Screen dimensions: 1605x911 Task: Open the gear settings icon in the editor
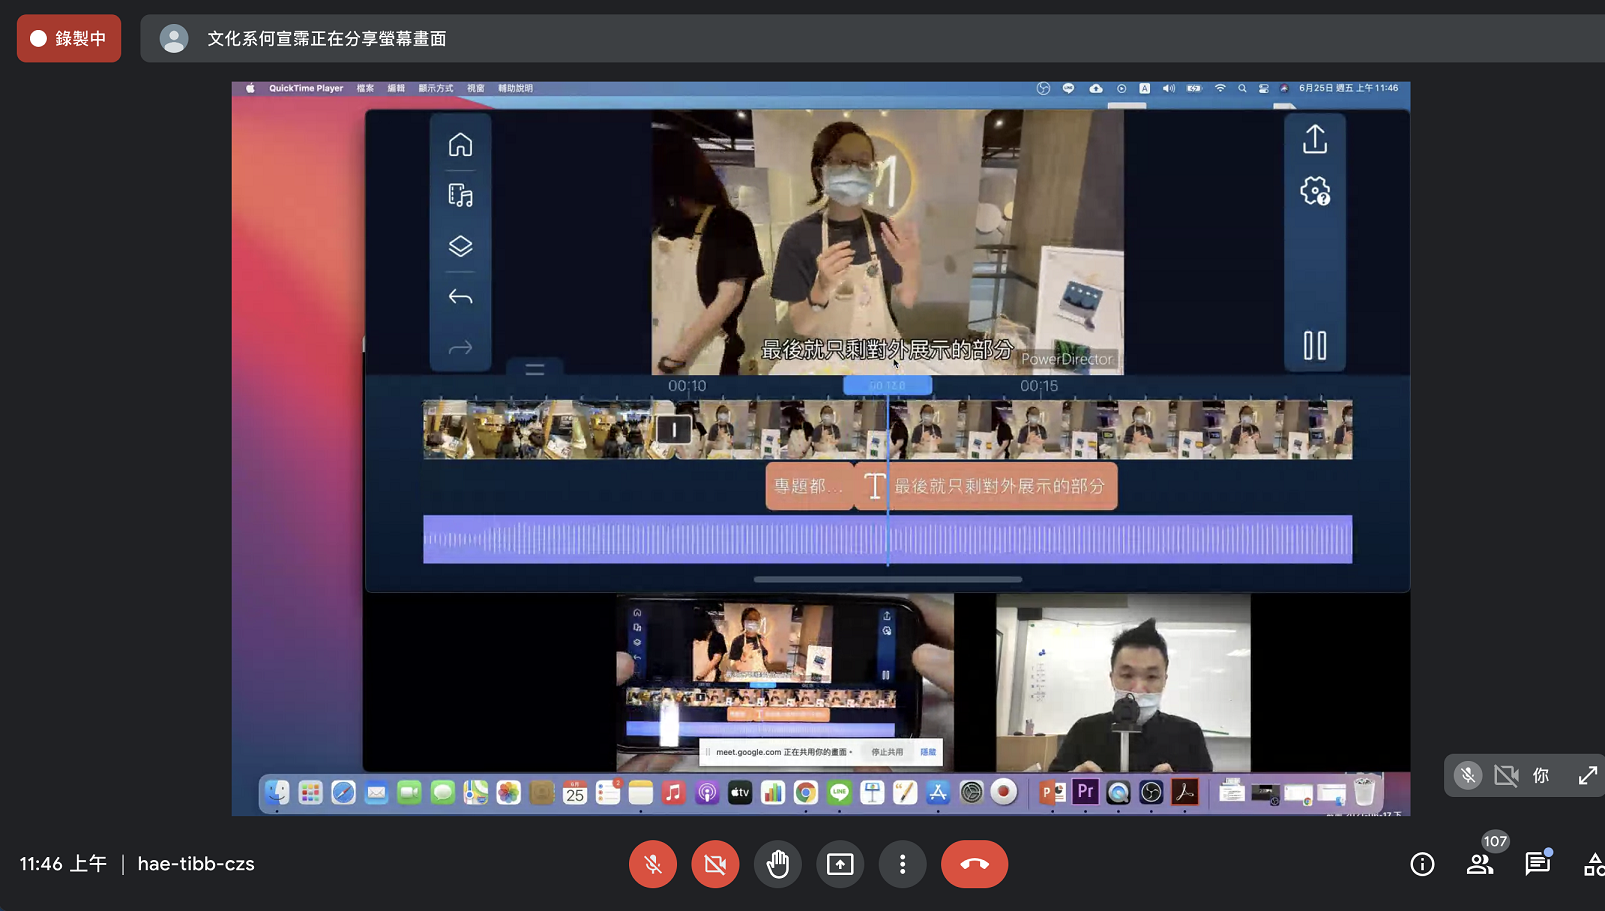tap(1315, 191)
